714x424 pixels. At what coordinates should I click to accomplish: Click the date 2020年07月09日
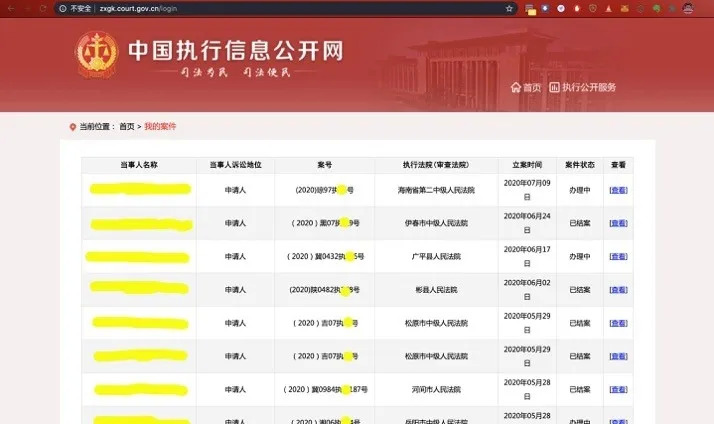pos(527,190)
